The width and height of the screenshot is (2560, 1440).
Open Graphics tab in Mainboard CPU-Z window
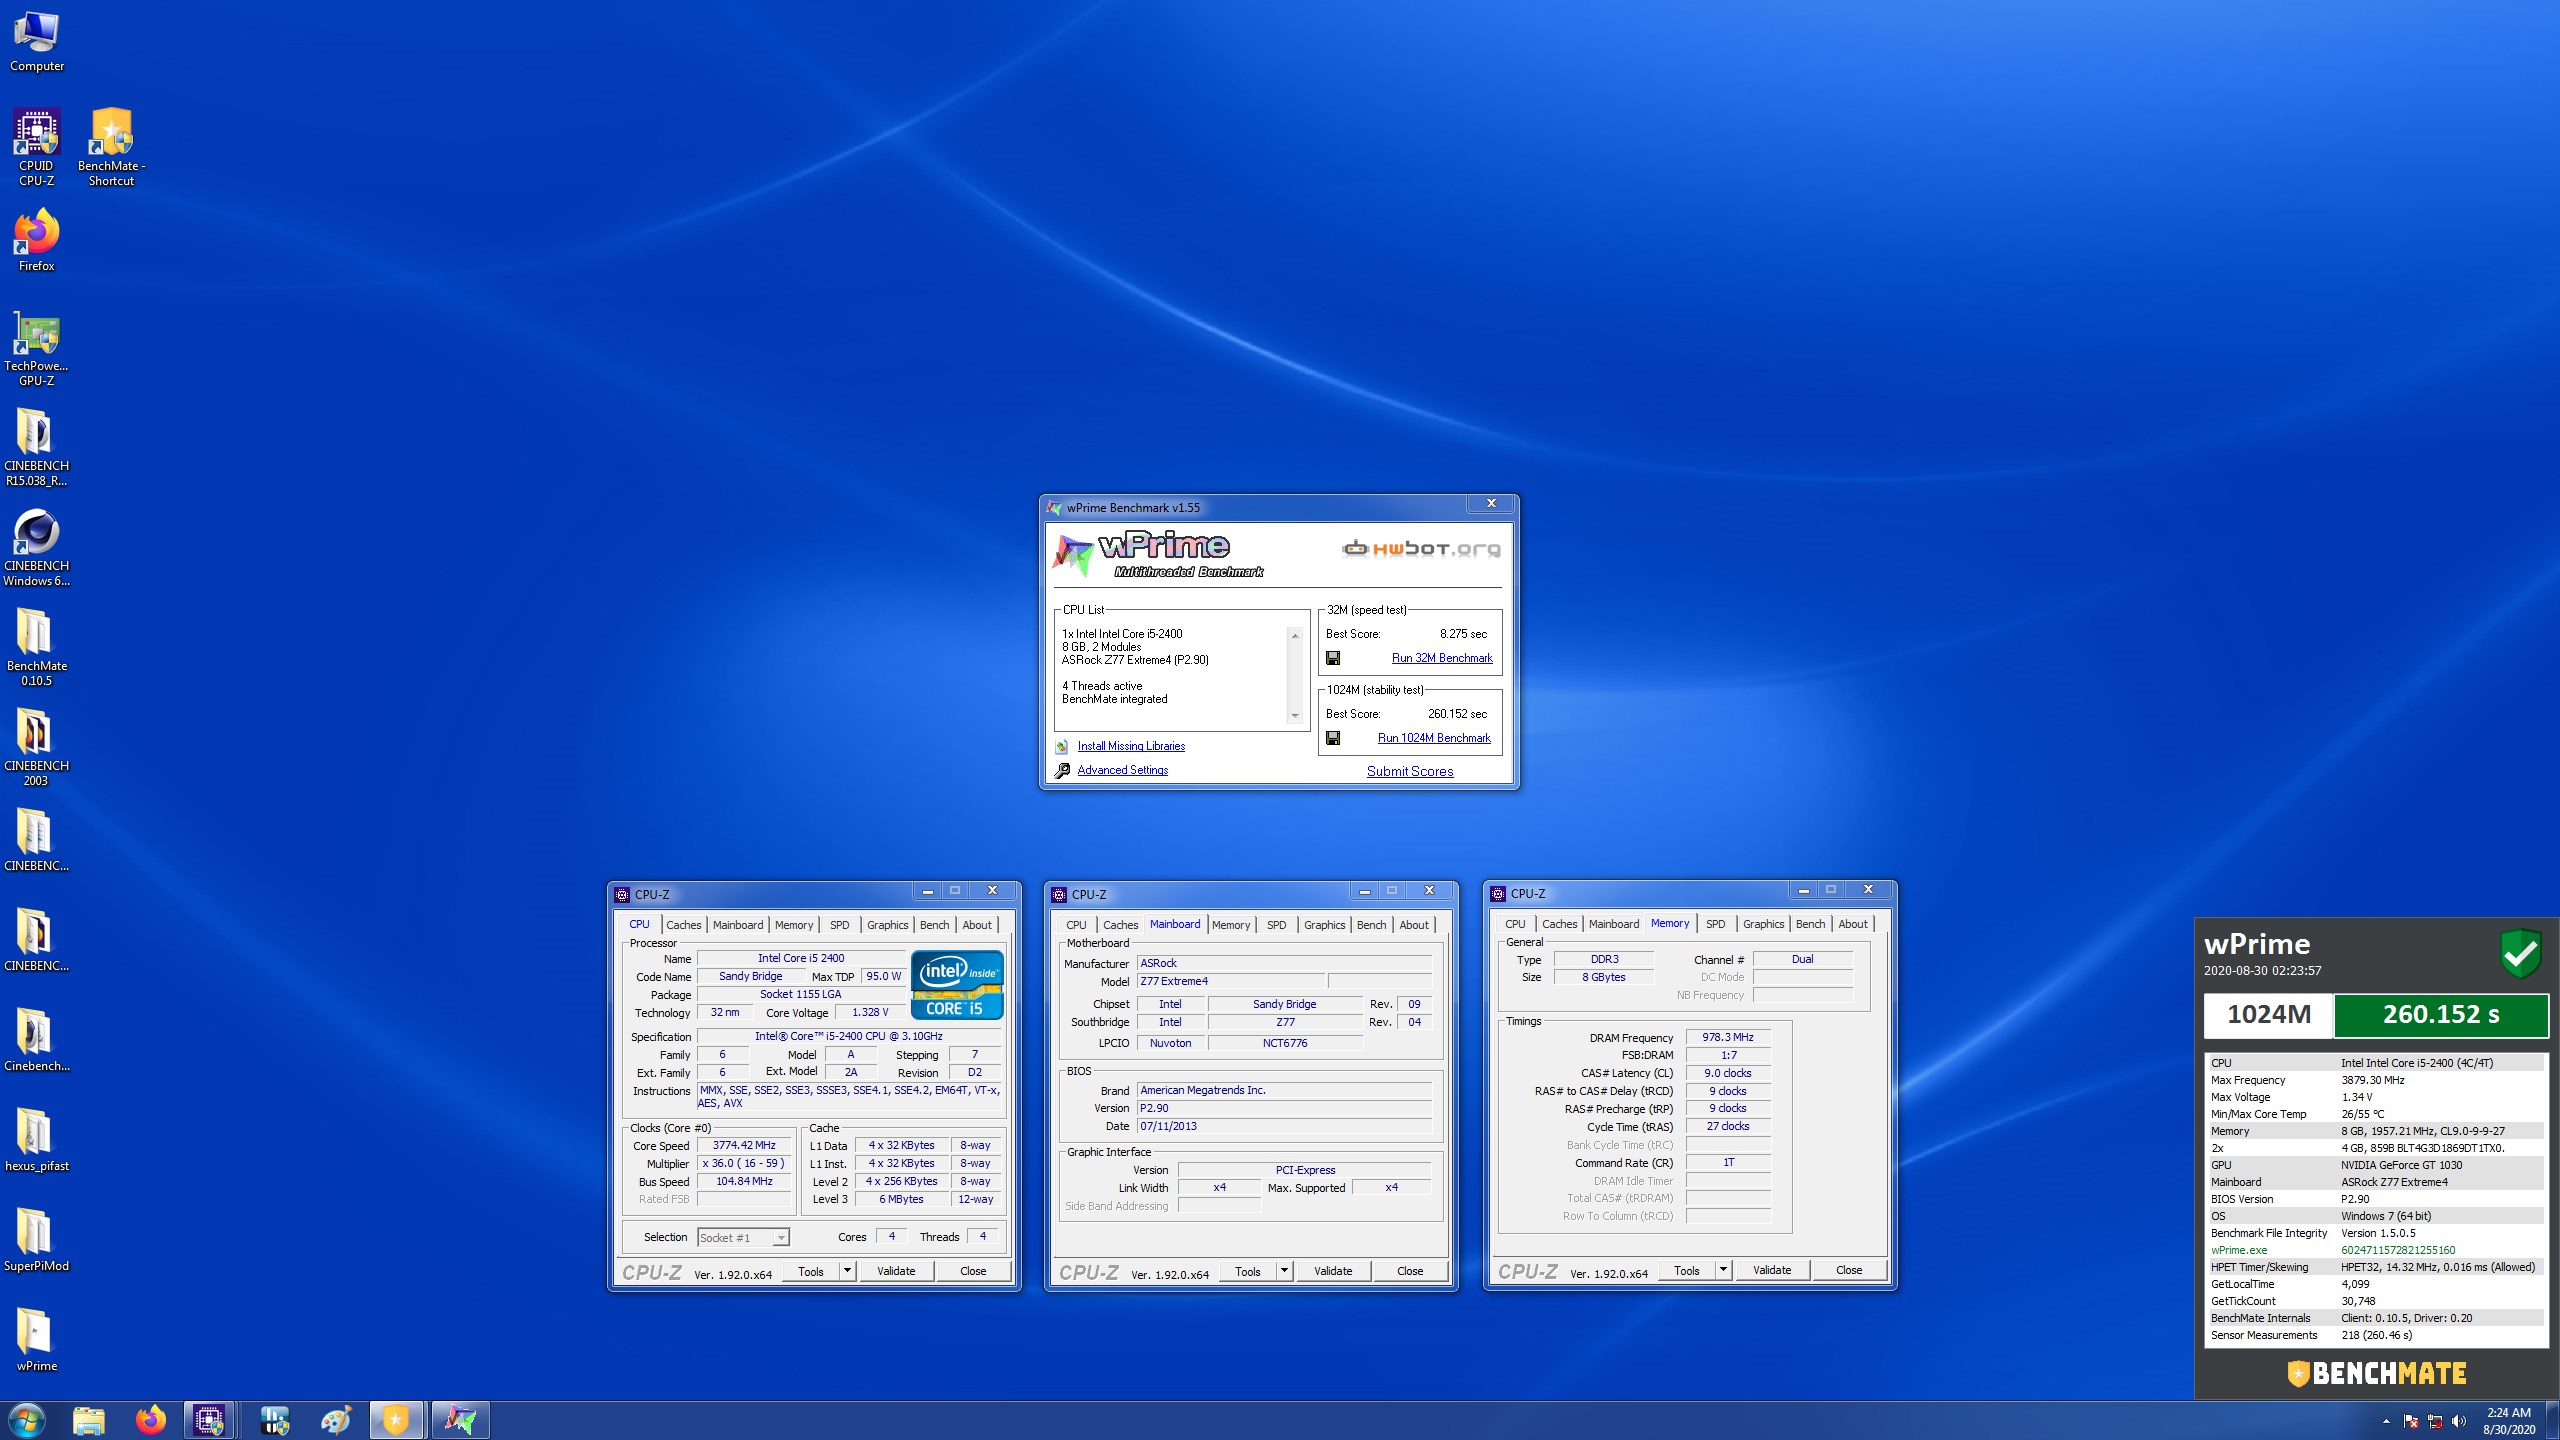1324,925
